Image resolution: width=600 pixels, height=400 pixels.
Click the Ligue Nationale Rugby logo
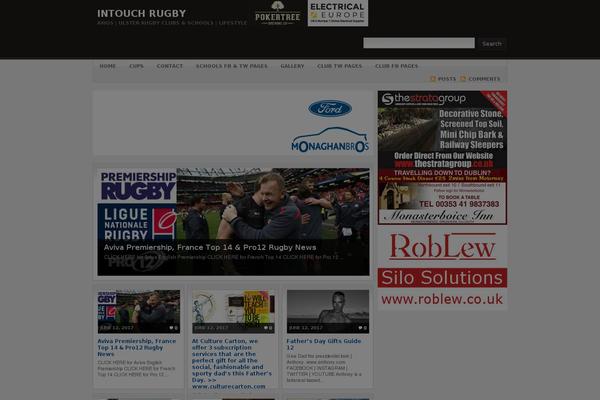[x=137, y=222]
